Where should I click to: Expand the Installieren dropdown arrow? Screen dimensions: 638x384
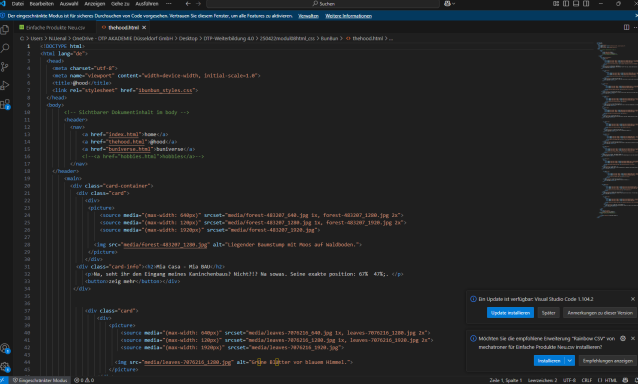pos(570,361)
